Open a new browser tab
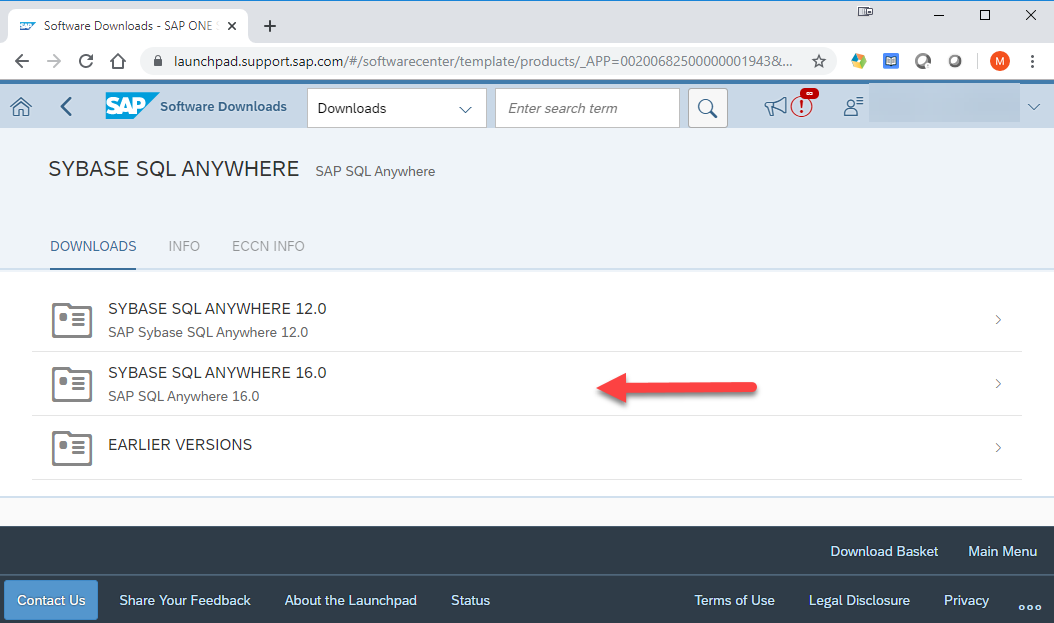 270,26
